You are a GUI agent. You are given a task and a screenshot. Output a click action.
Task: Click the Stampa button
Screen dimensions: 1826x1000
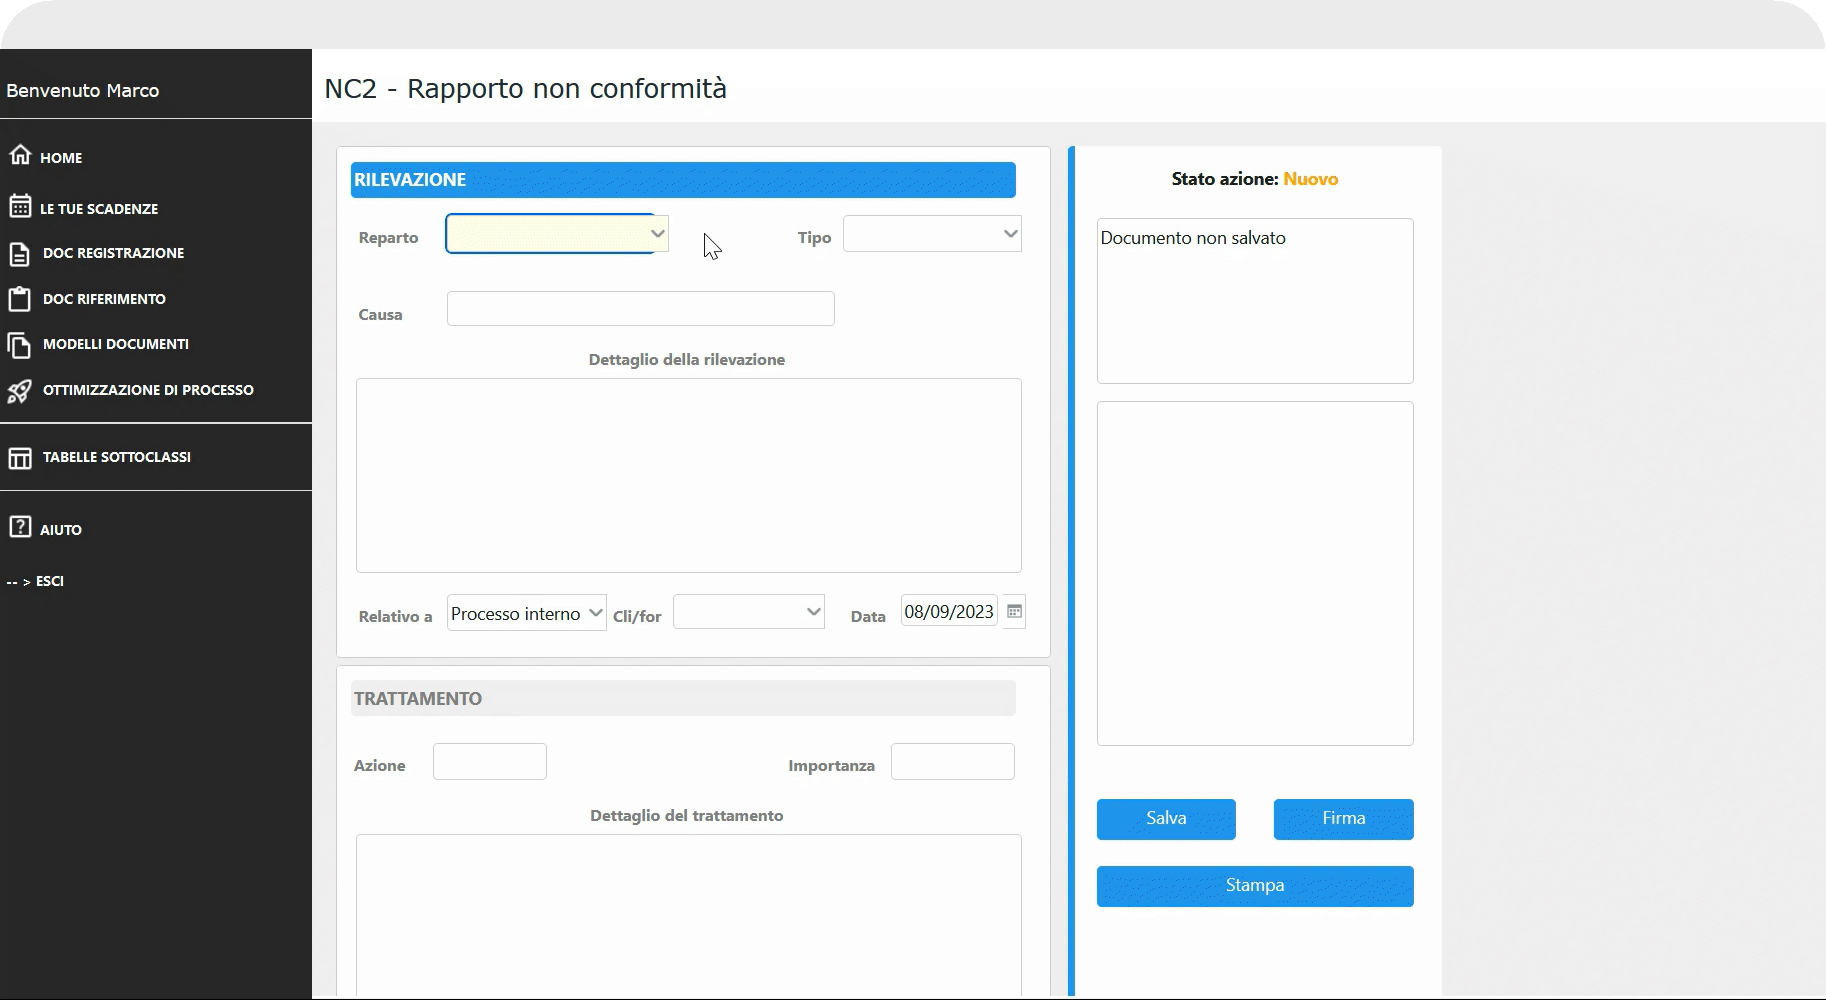click(1255, 886)
